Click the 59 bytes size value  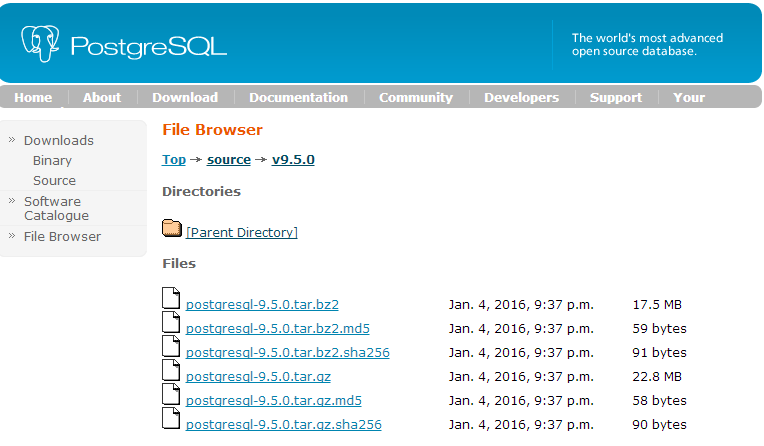pyautogui.click(x=659, y=329)
